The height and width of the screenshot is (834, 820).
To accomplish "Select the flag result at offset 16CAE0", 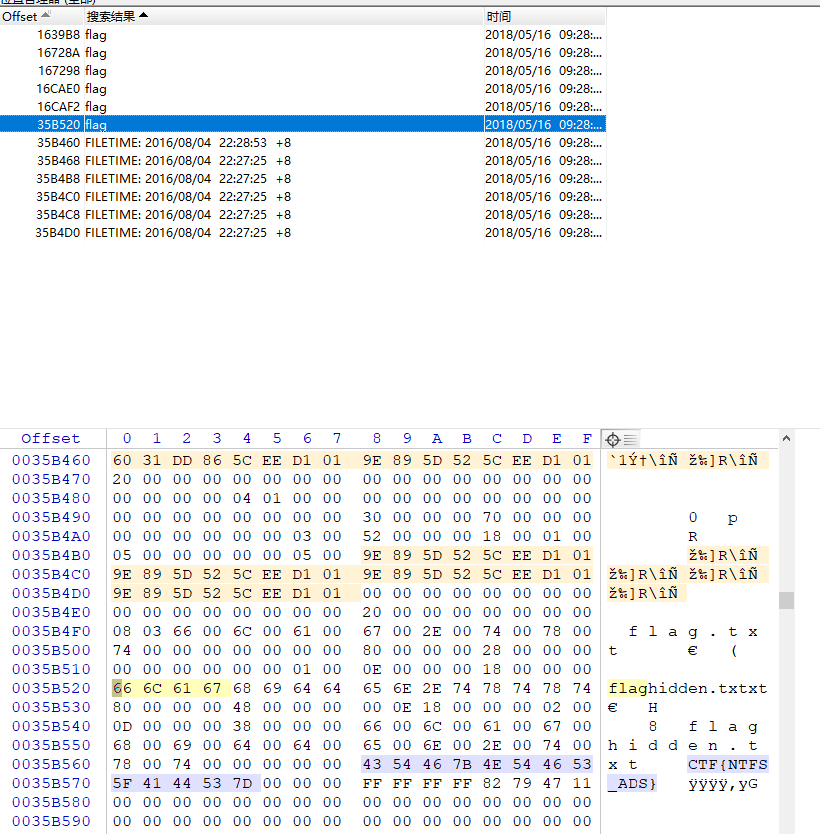I will (x=96, y=89).
